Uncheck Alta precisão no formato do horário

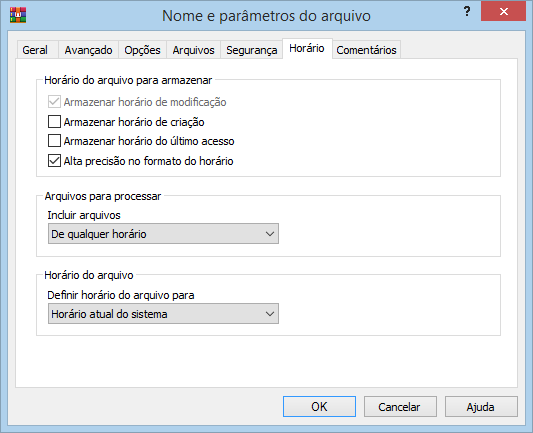[54, 160]
